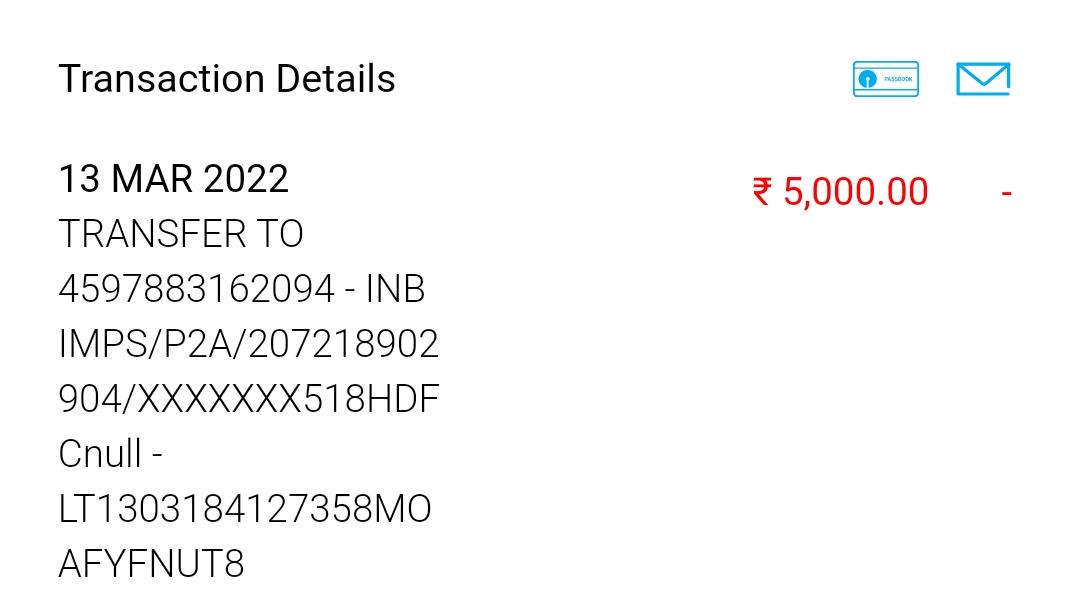Image resolution: width=1080 pixels, height=598 pixels.
Task: Tap the 904/XXXXXXX518HDF line
Action: (x=248, y=400)
